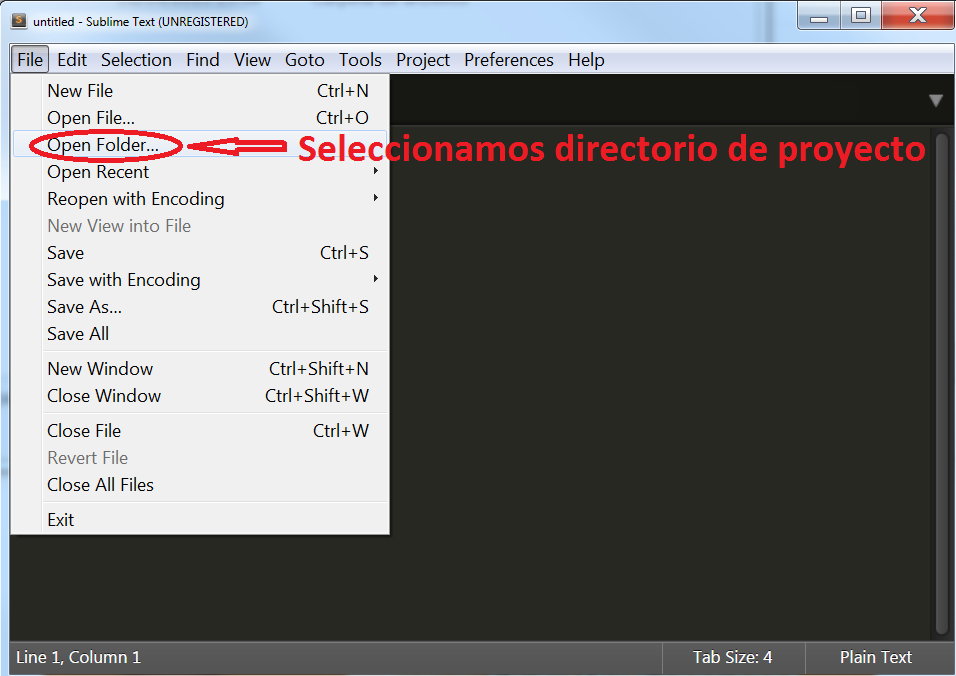Click the Line 1, Column 1 indicator

(x=78, y=658)
